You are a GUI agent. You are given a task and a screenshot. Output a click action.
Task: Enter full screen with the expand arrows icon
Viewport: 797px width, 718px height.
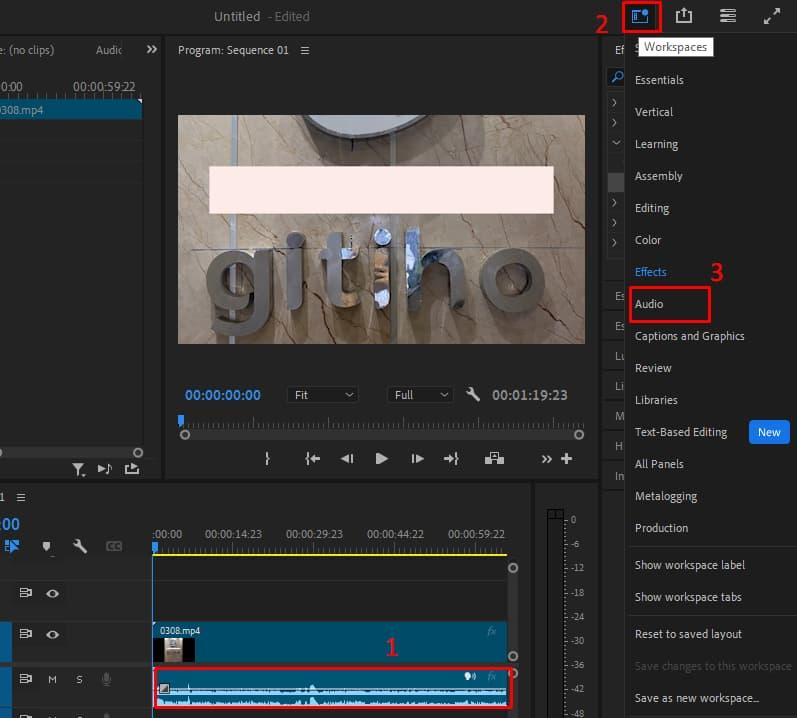click(x=772, y=16)
